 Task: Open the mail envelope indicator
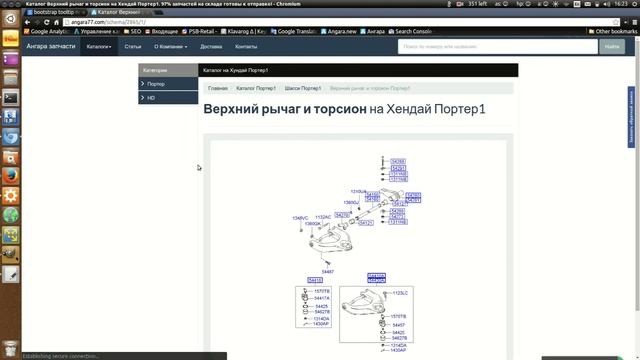[x=587, y=4]
